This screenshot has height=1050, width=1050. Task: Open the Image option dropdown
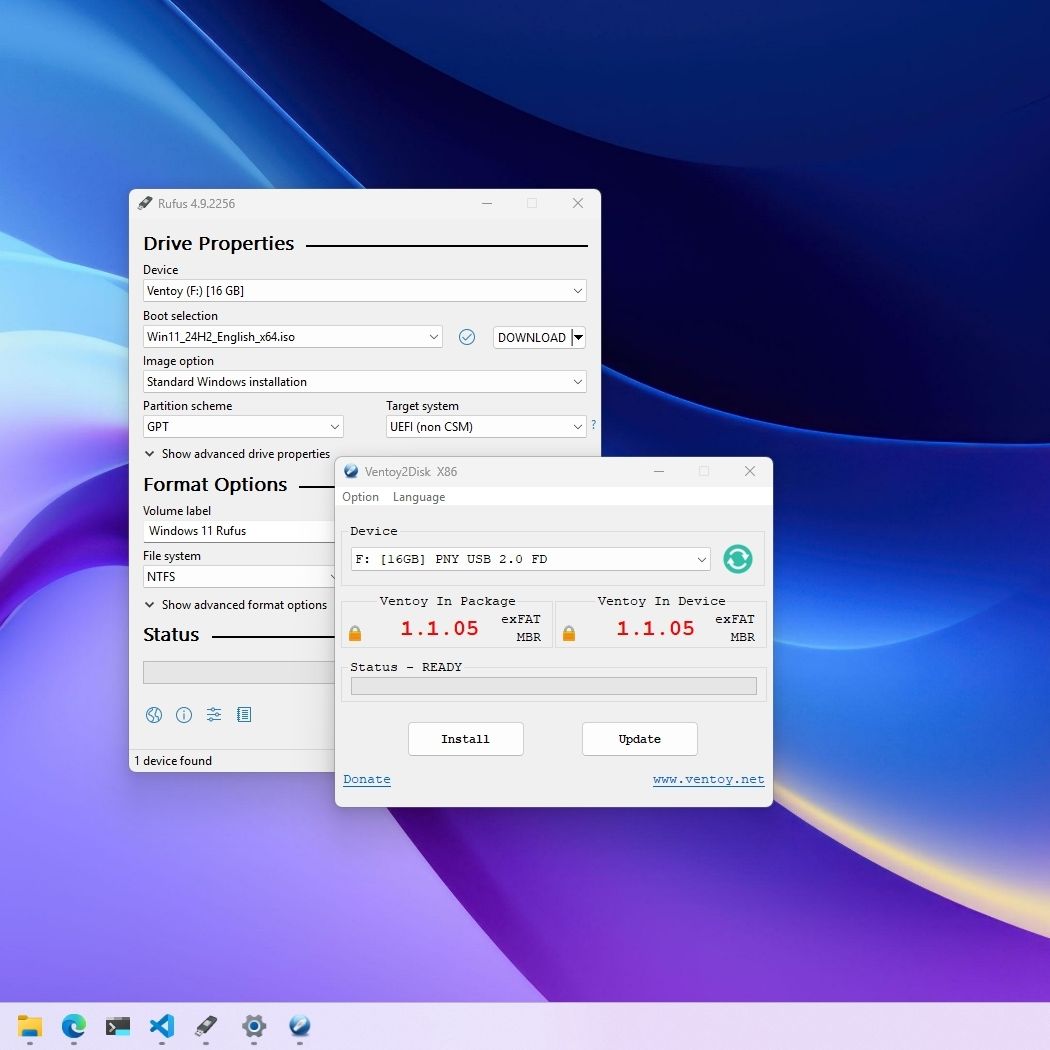(364, 382)
